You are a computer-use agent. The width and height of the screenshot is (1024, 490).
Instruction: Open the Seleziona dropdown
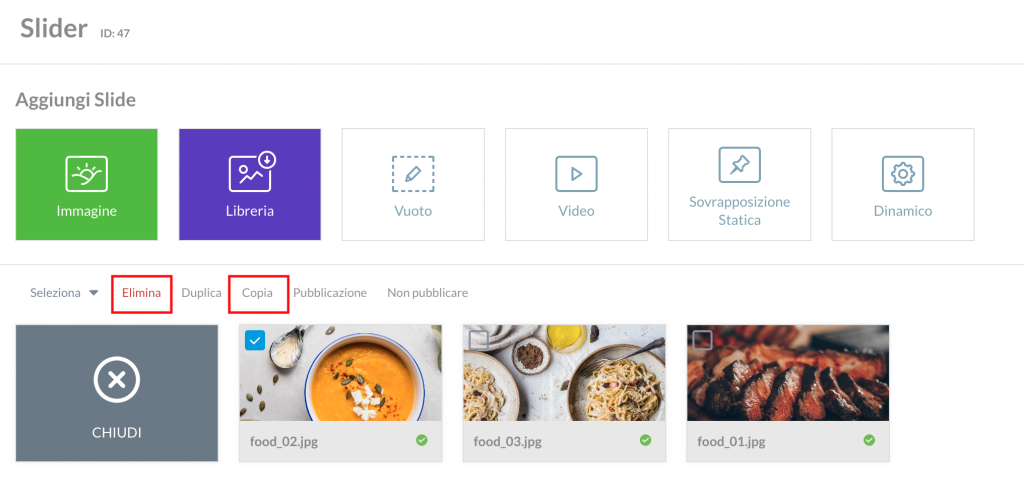click(x=64, y=293)
